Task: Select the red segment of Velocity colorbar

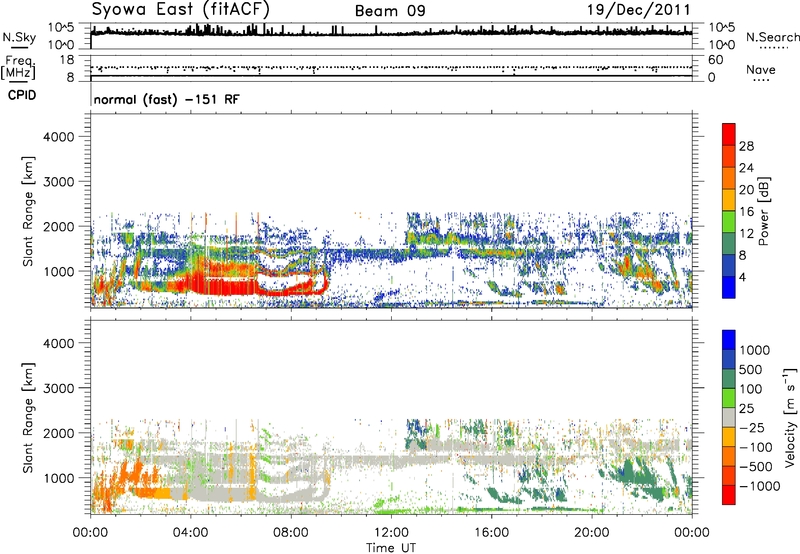Action: [x=729, y=495]
